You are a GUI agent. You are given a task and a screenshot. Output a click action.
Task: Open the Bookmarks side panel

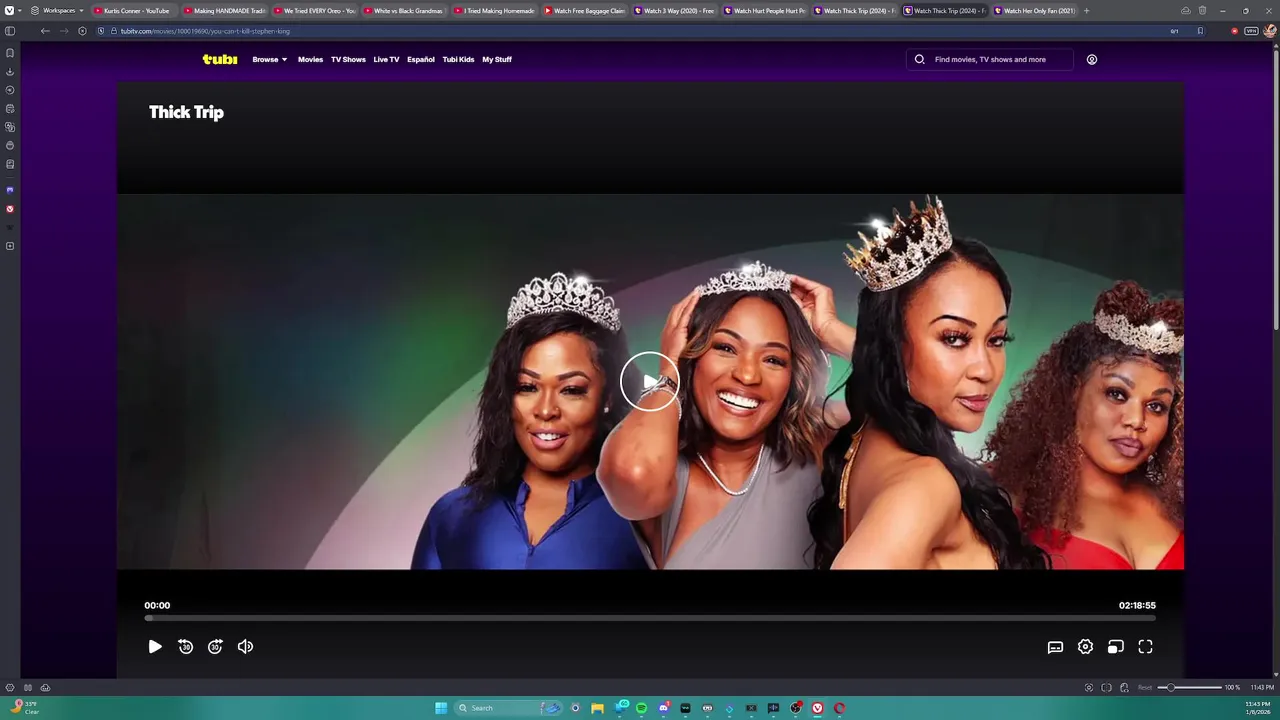10,53
